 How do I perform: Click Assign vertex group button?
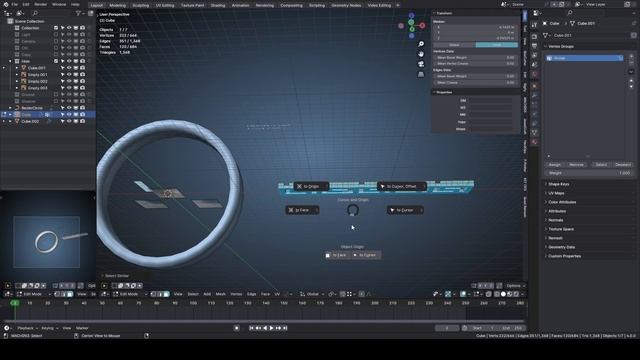(x=555, y=164)
